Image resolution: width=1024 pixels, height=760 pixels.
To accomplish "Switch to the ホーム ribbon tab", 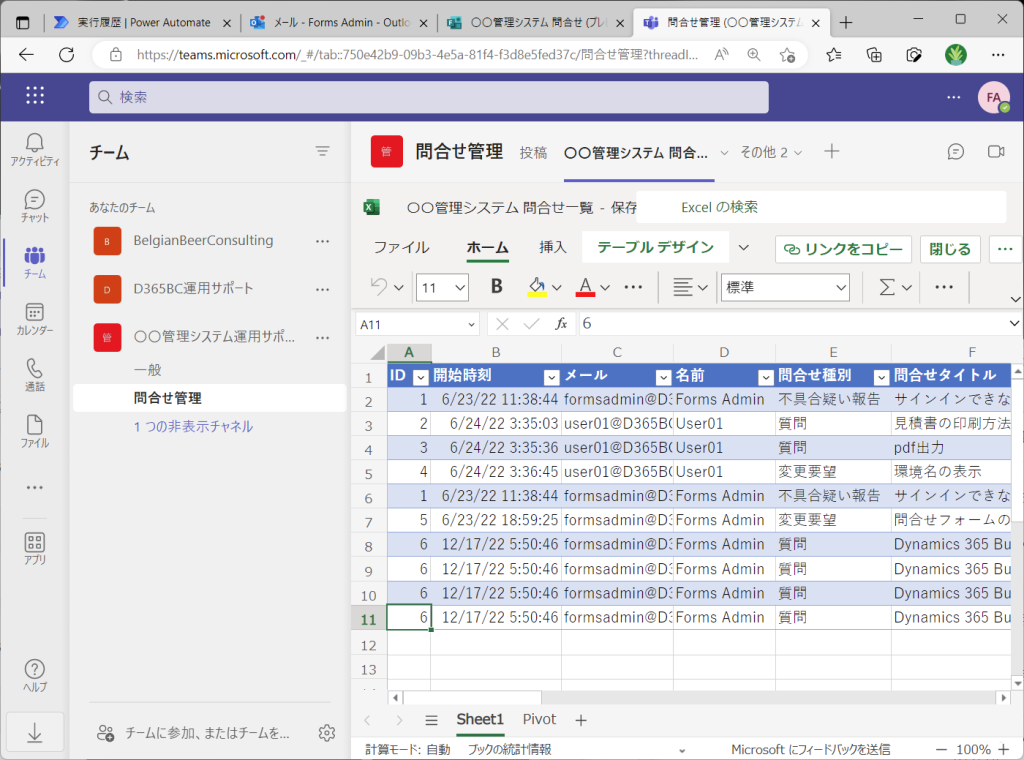I will pyautogui.click(x=487, y=247).
